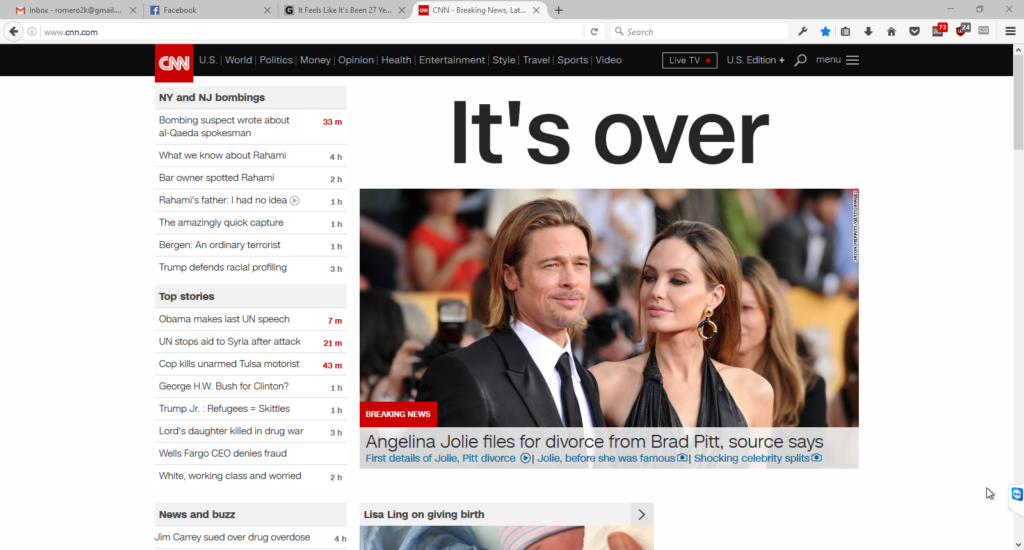The height and width of the screenshot is (550, 1024).
Task: Go to the browser home page icon
Action: 891,31
